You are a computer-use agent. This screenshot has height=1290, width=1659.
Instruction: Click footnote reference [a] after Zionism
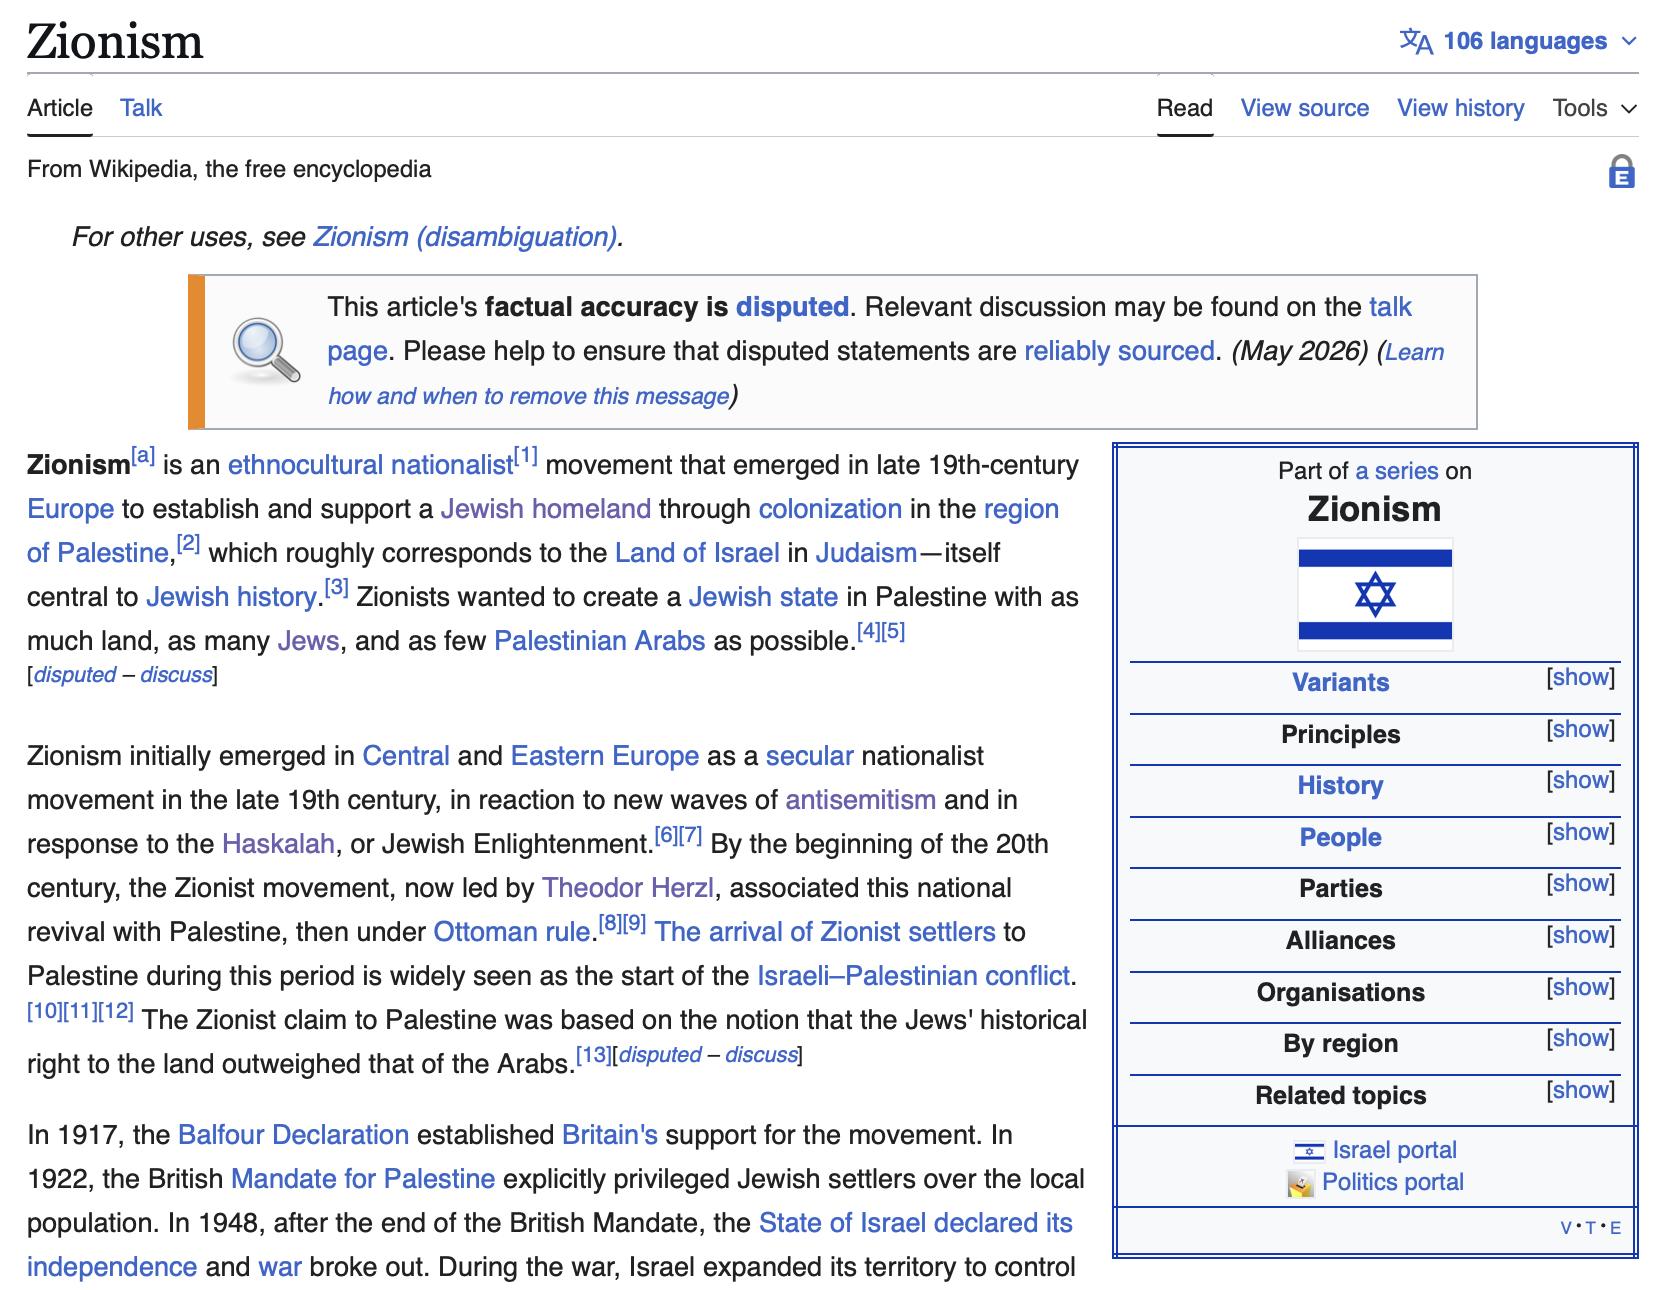143,457
